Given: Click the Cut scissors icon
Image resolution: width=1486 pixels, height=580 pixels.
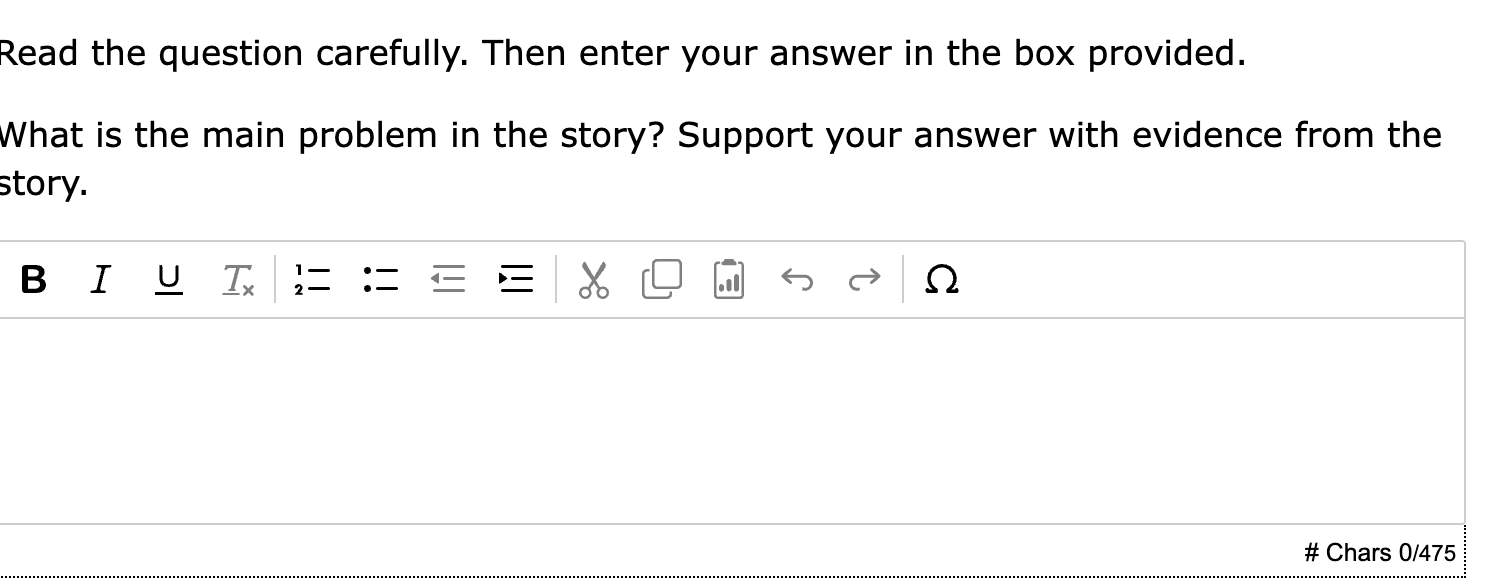Looking at the screenshot, I should [x=594, y=281].
